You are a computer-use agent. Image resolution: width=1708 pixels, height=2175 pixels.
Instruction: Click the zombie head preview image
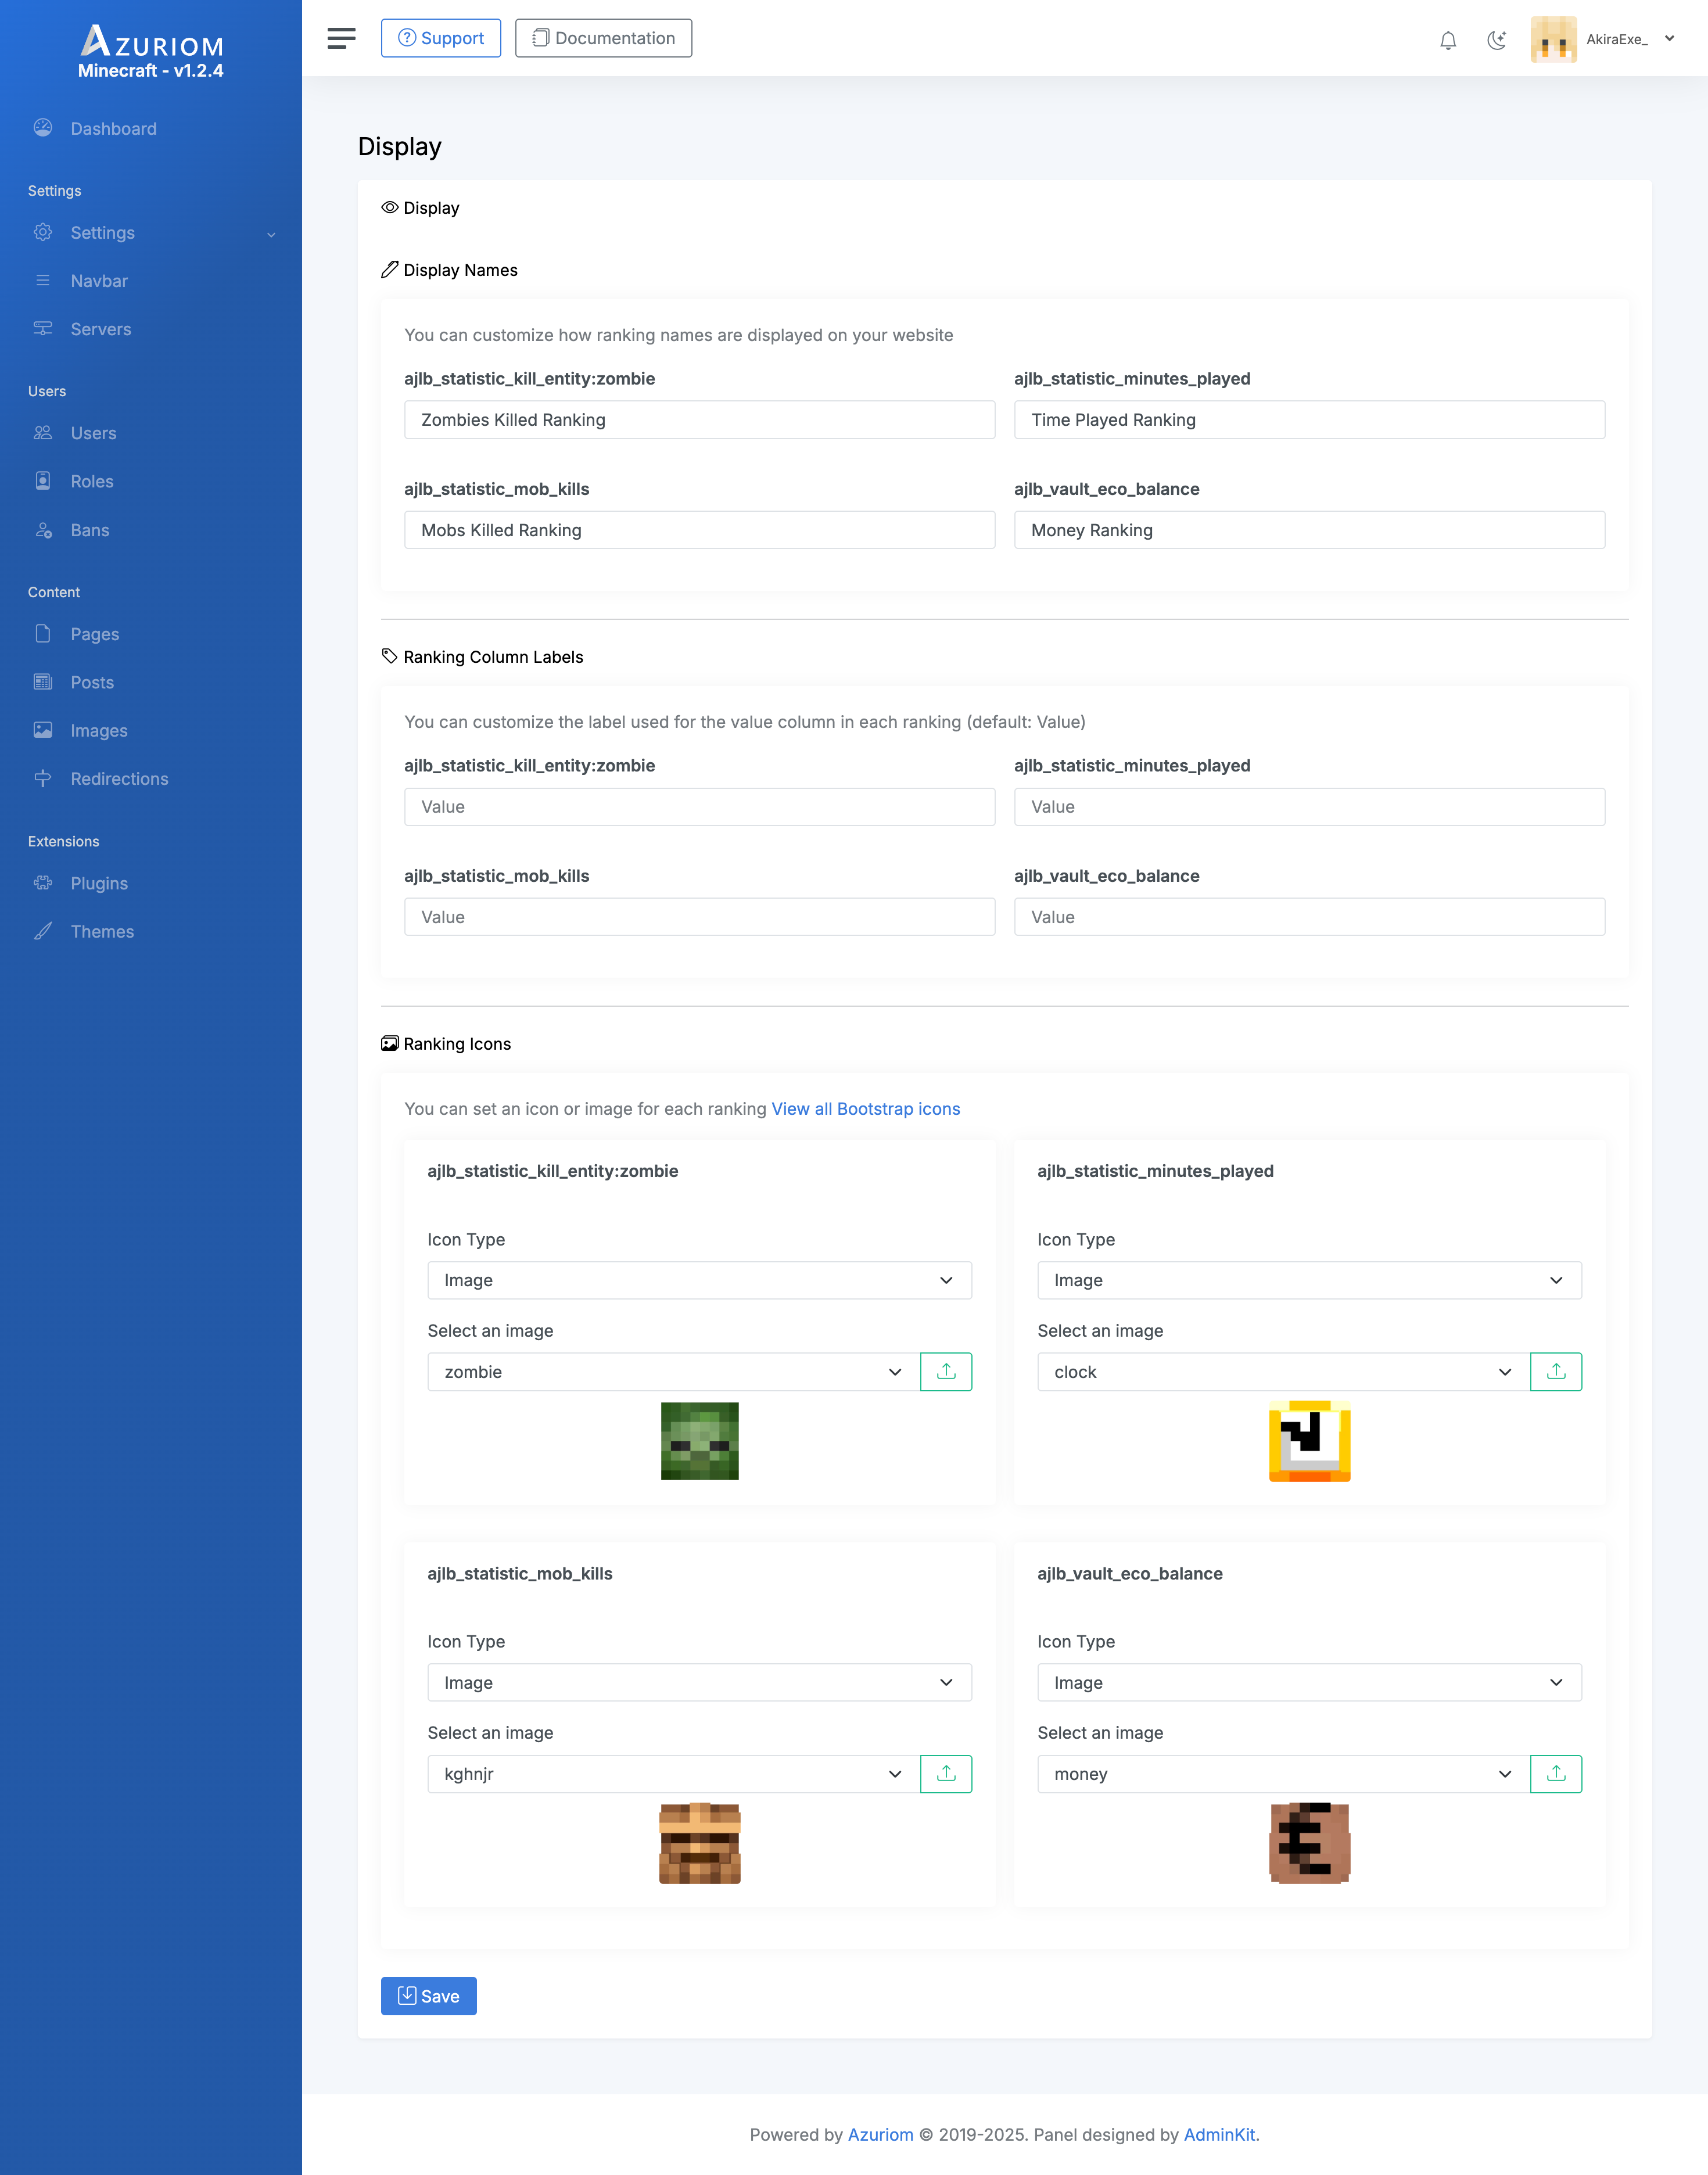point(699,1441)
